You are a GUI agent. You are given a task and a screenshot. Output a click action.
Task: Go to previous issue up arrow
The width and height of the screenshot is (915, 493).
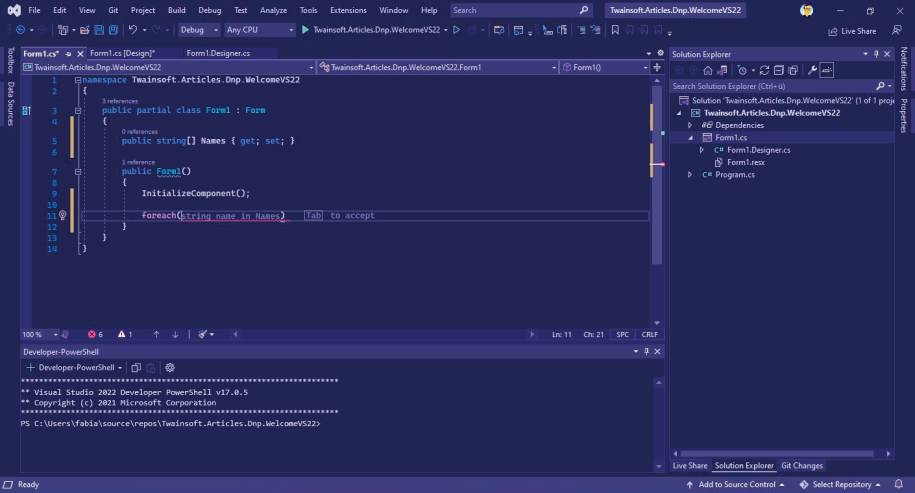tap(156, 334)
